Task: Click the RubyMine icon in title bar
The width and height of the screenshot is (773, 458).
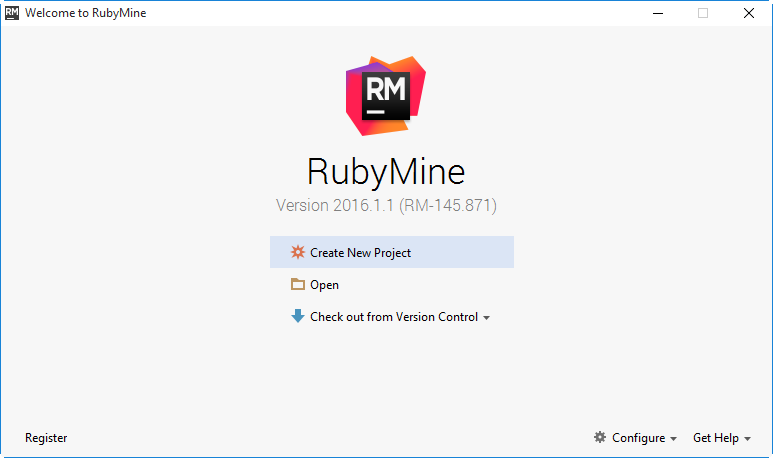Action: [12, 13]
